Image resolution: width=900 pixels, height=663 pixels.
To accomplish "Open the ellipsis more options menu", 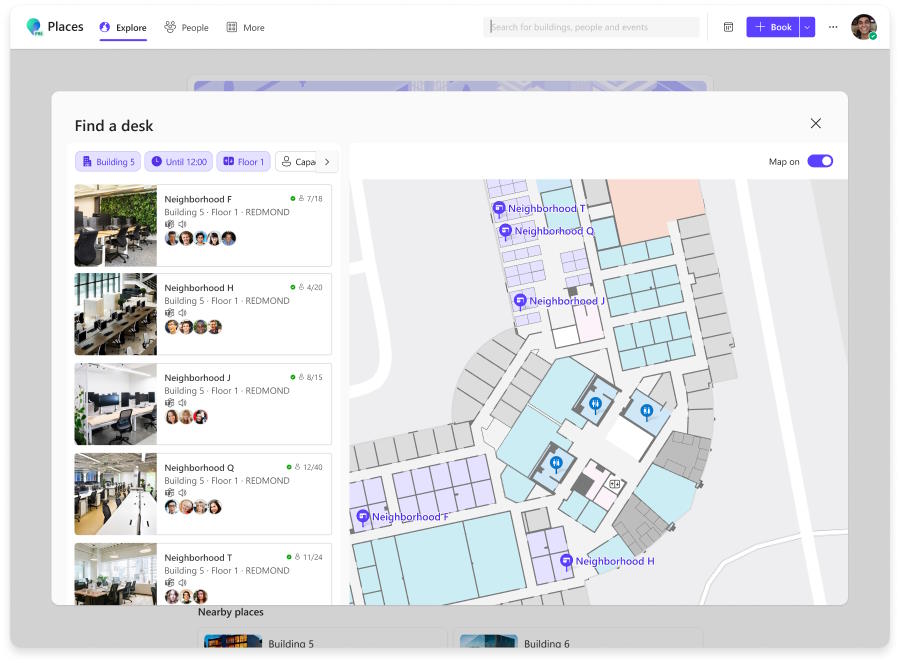I will pos(833,27).
